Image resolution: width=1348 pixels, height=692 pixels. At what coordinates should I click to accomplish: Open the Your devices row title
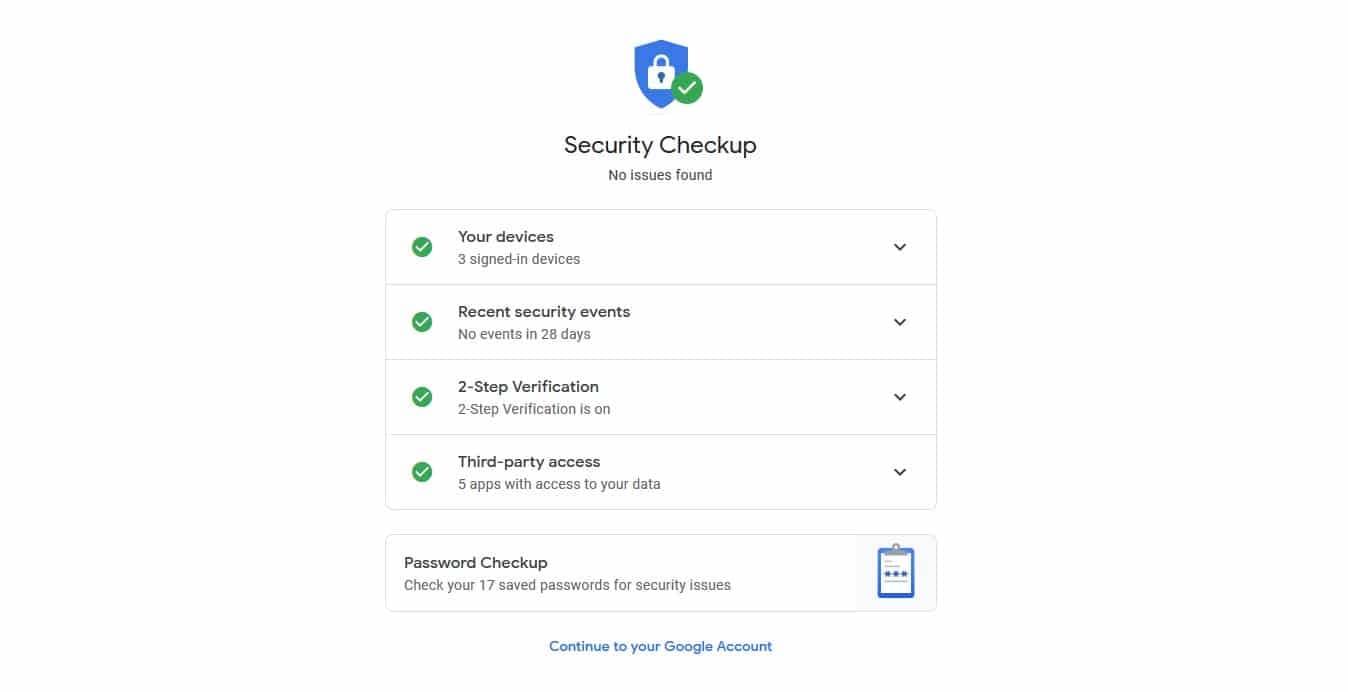point(506,237)
